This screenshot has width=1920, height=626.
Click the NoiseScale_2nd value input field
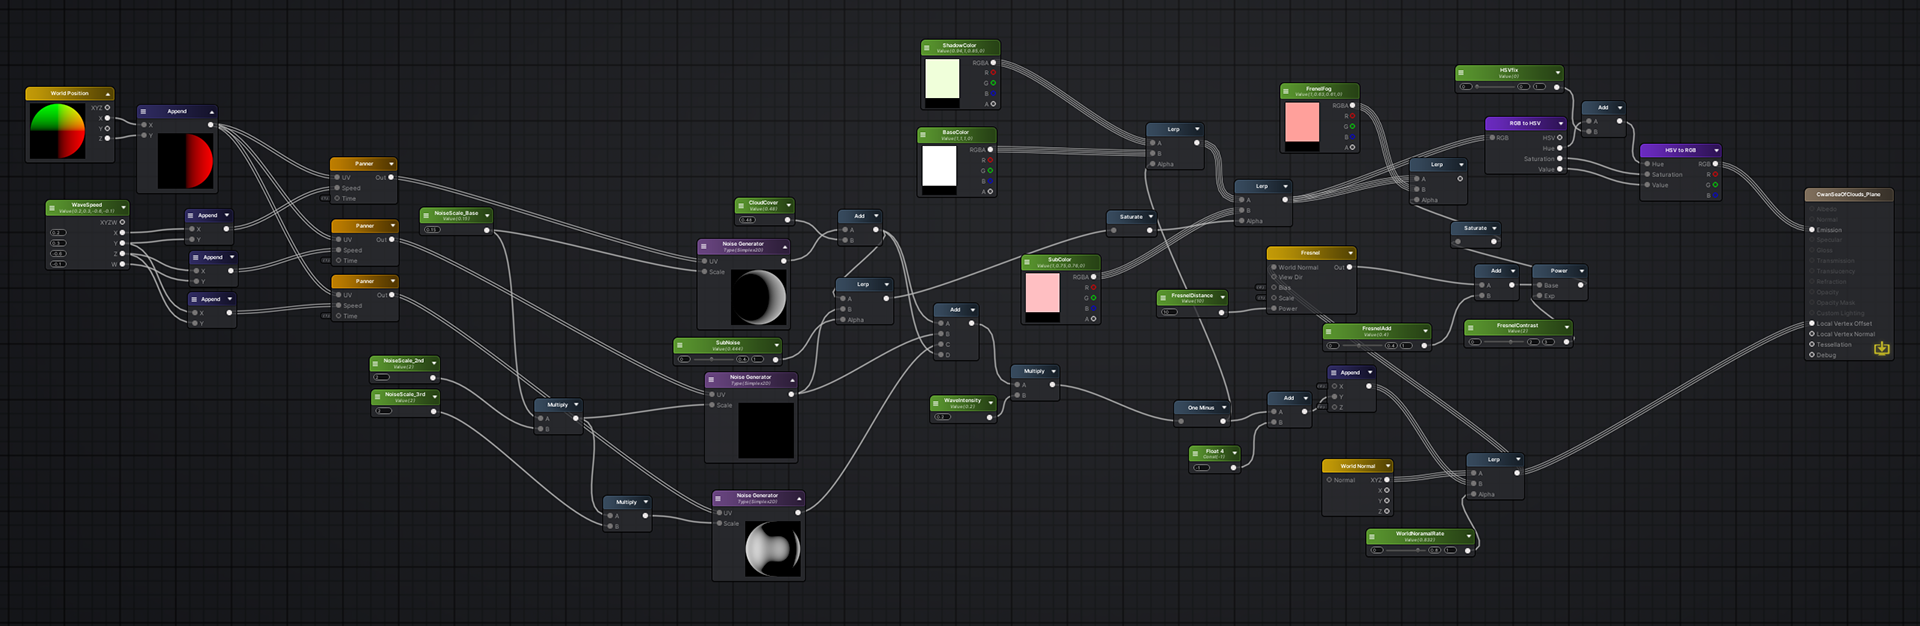(381, 378)
